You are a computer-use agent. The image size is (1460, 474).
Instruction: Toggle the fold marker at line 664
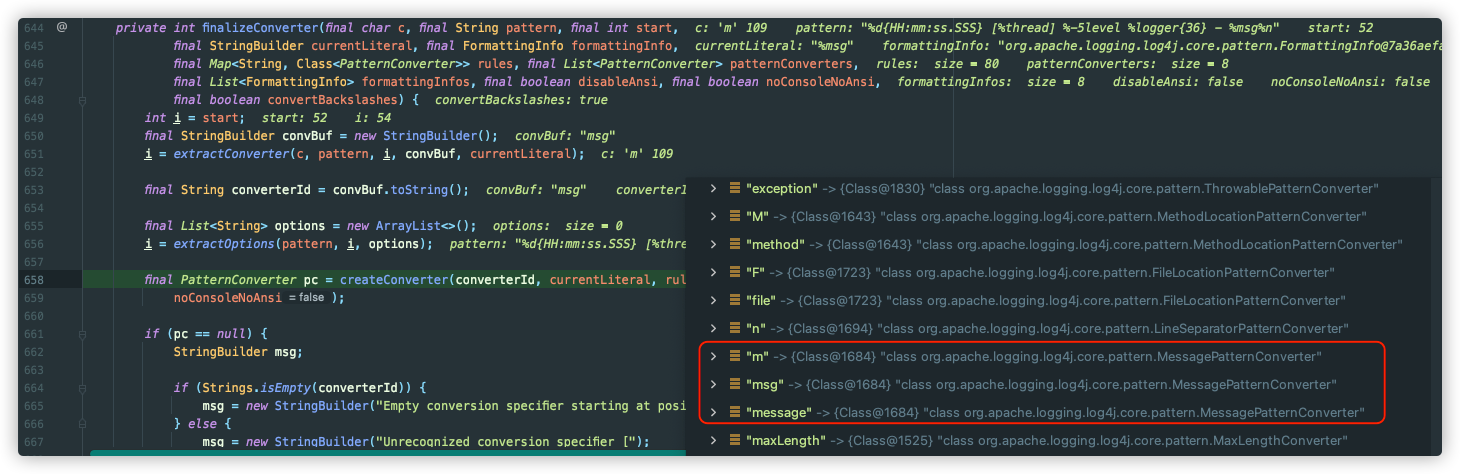(82, 387)
